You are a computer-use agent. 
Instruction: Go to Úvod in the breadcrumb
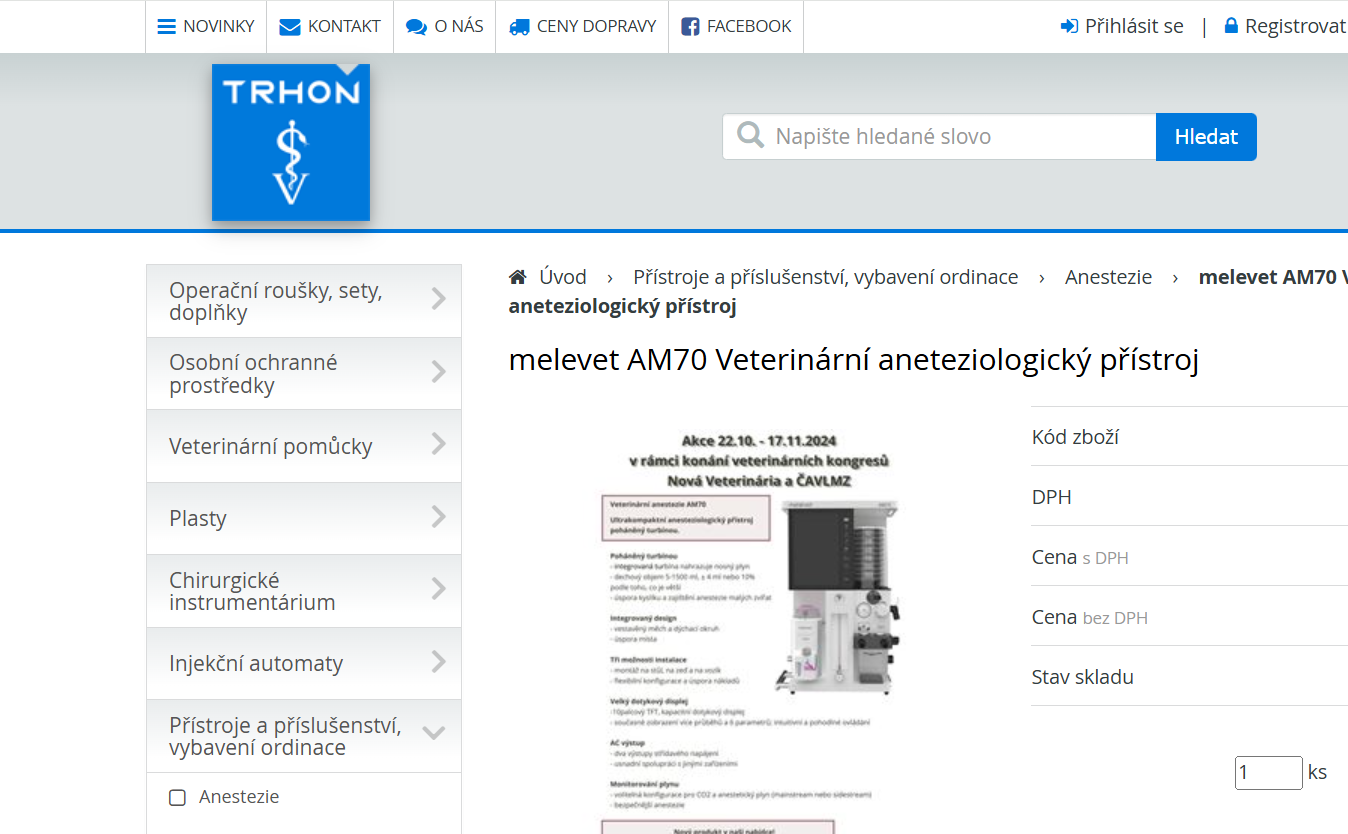tap(563, 277)
